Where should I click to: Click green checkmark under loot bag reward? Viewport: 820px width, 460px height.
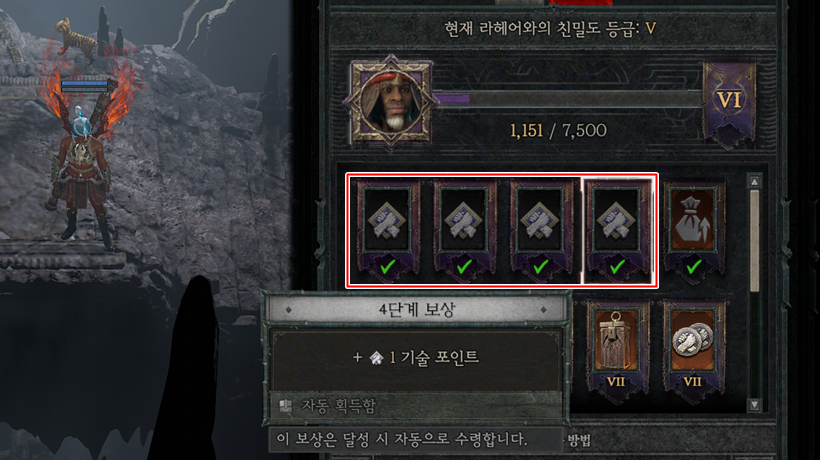click(694, 267)
